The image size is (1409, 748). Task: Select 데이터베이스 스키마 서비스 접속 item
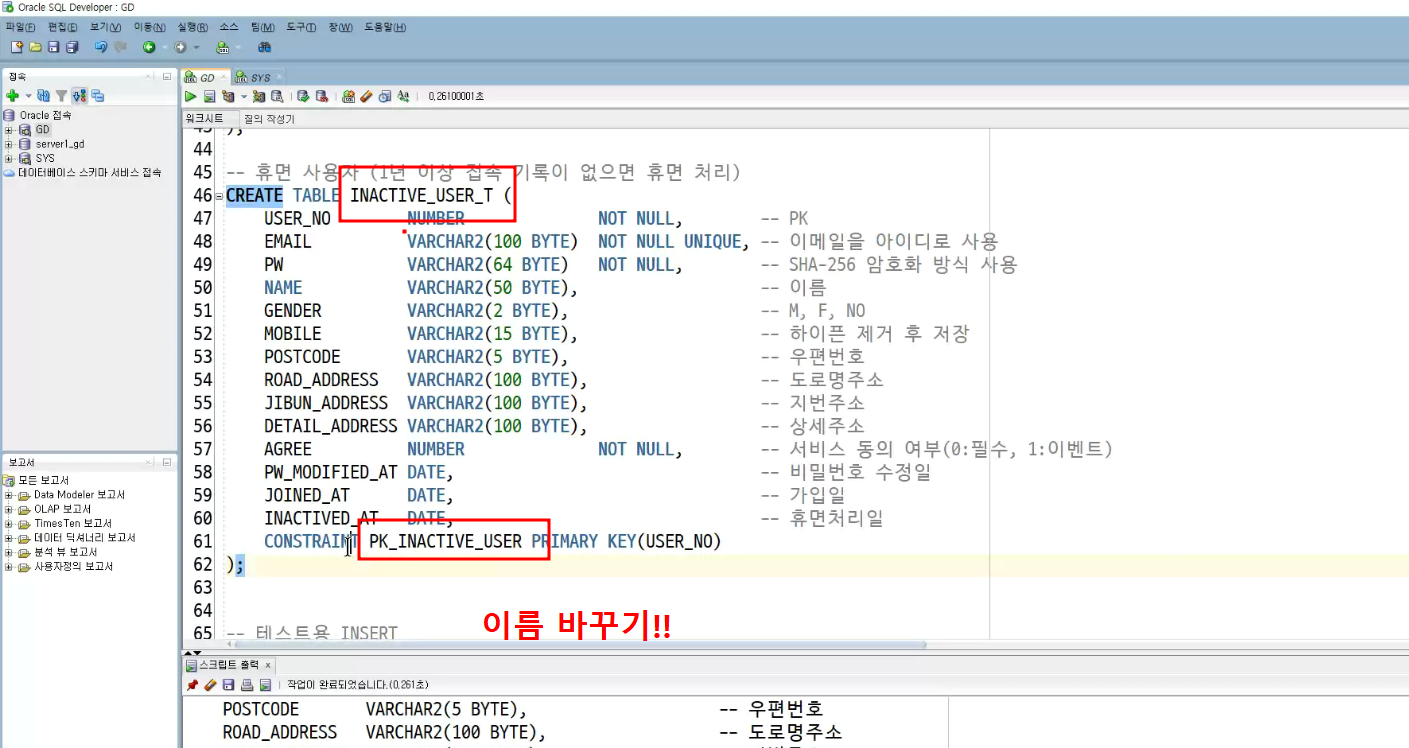coord(82,172)
